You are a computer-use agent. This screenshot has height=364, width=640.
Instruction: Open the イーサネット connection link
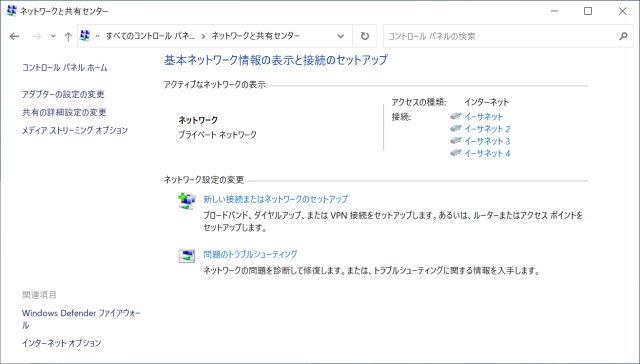tap(484, 117)
